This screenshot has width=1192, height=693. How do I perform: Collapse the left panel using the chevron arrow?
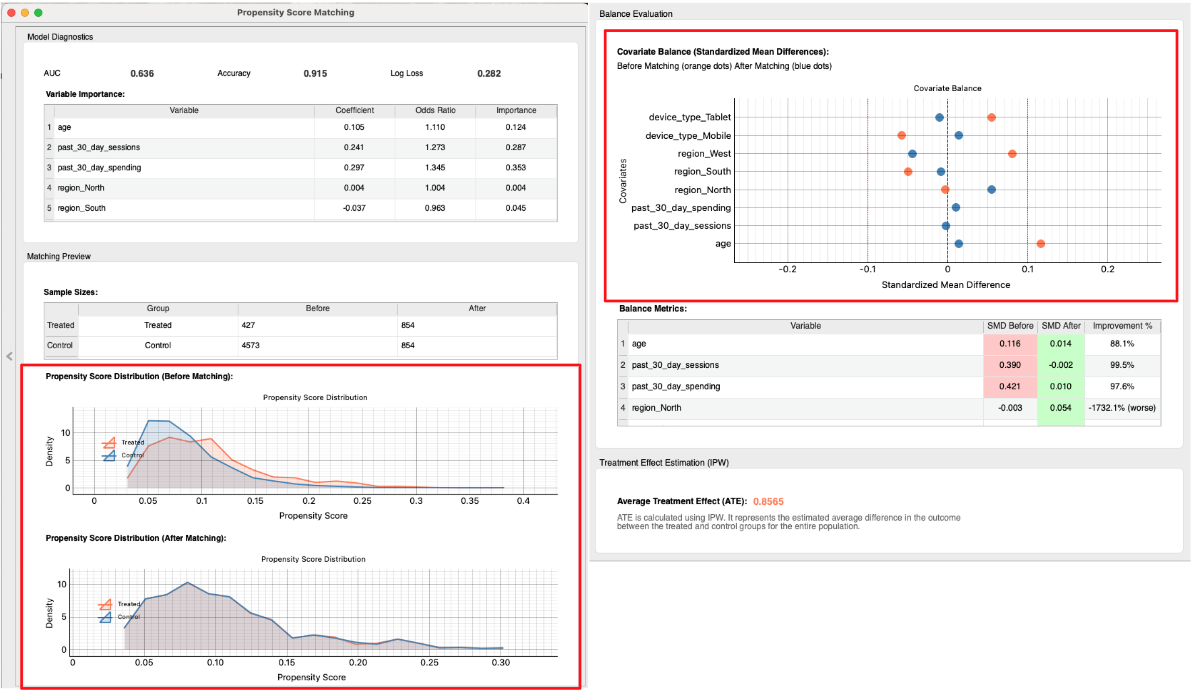[9, 356]
